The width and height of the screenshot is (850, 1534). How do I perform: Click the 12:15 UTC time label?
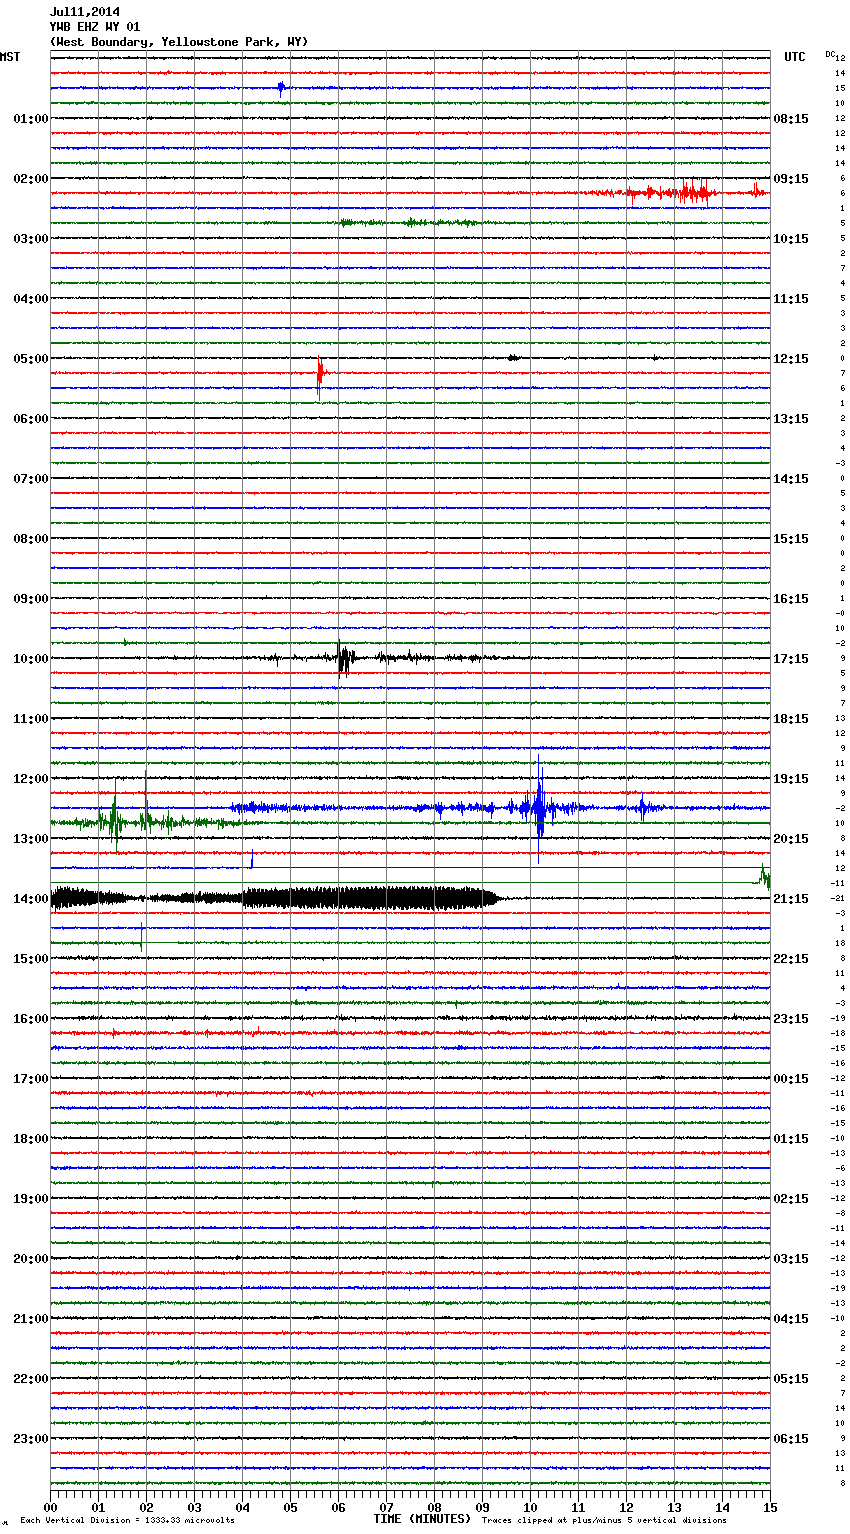pyautogui.click(x=791, y=359)
